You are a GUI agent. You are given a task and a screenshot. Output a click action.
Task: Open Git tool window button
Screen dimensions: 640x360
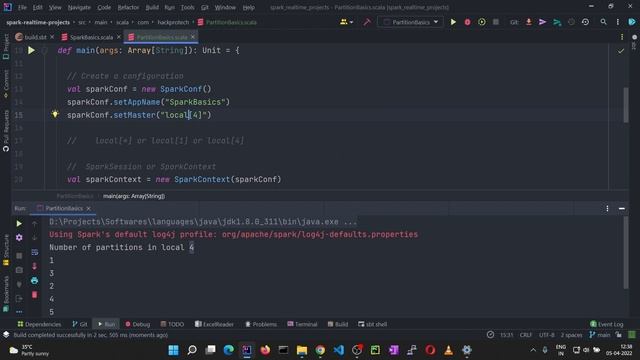80,324
